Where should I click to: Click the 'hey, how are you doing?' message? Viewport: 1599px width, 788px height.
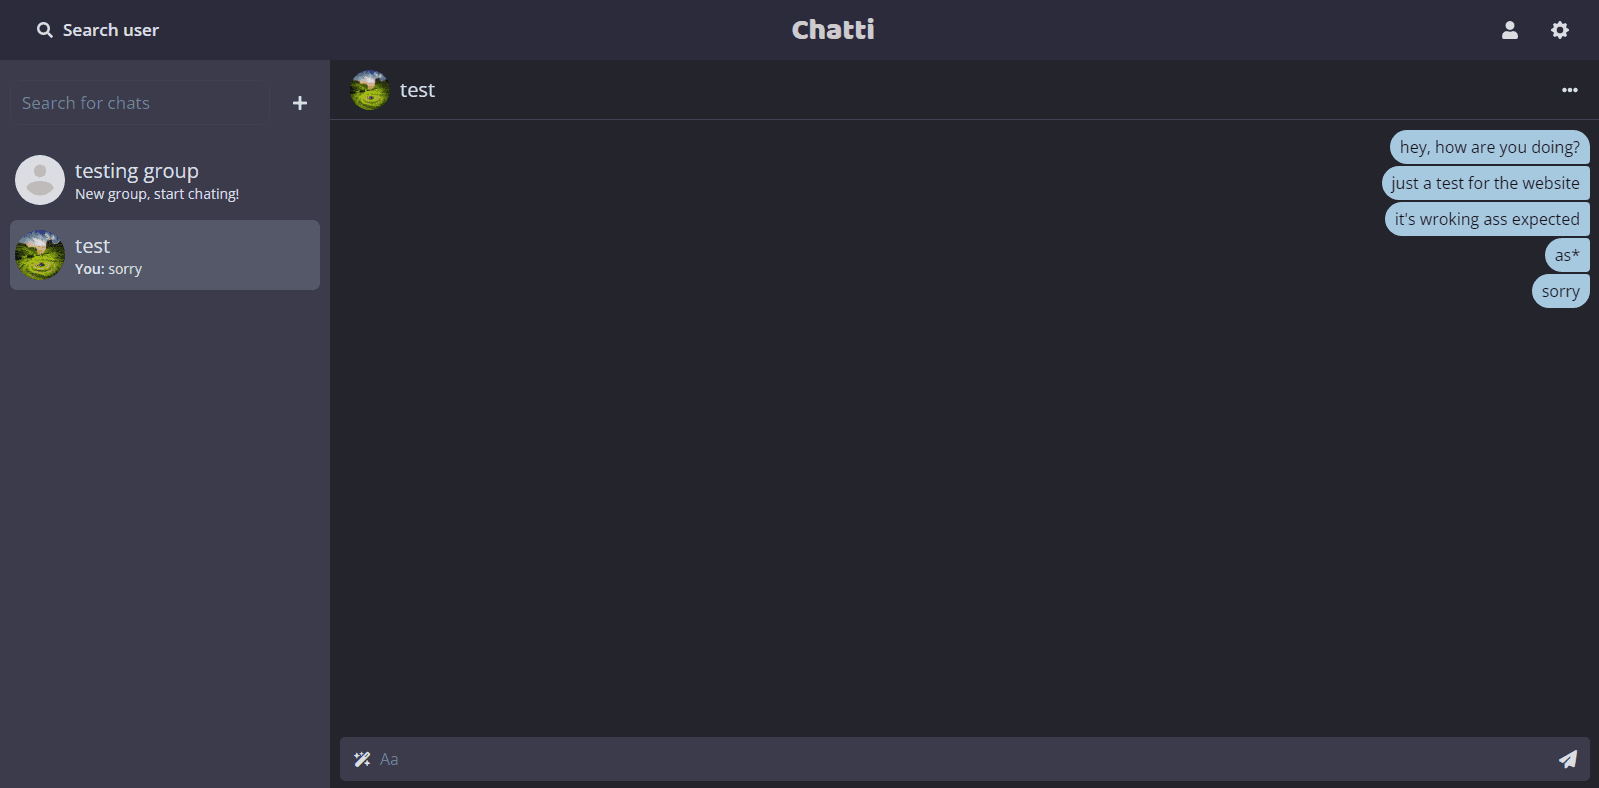point(1489,147)
